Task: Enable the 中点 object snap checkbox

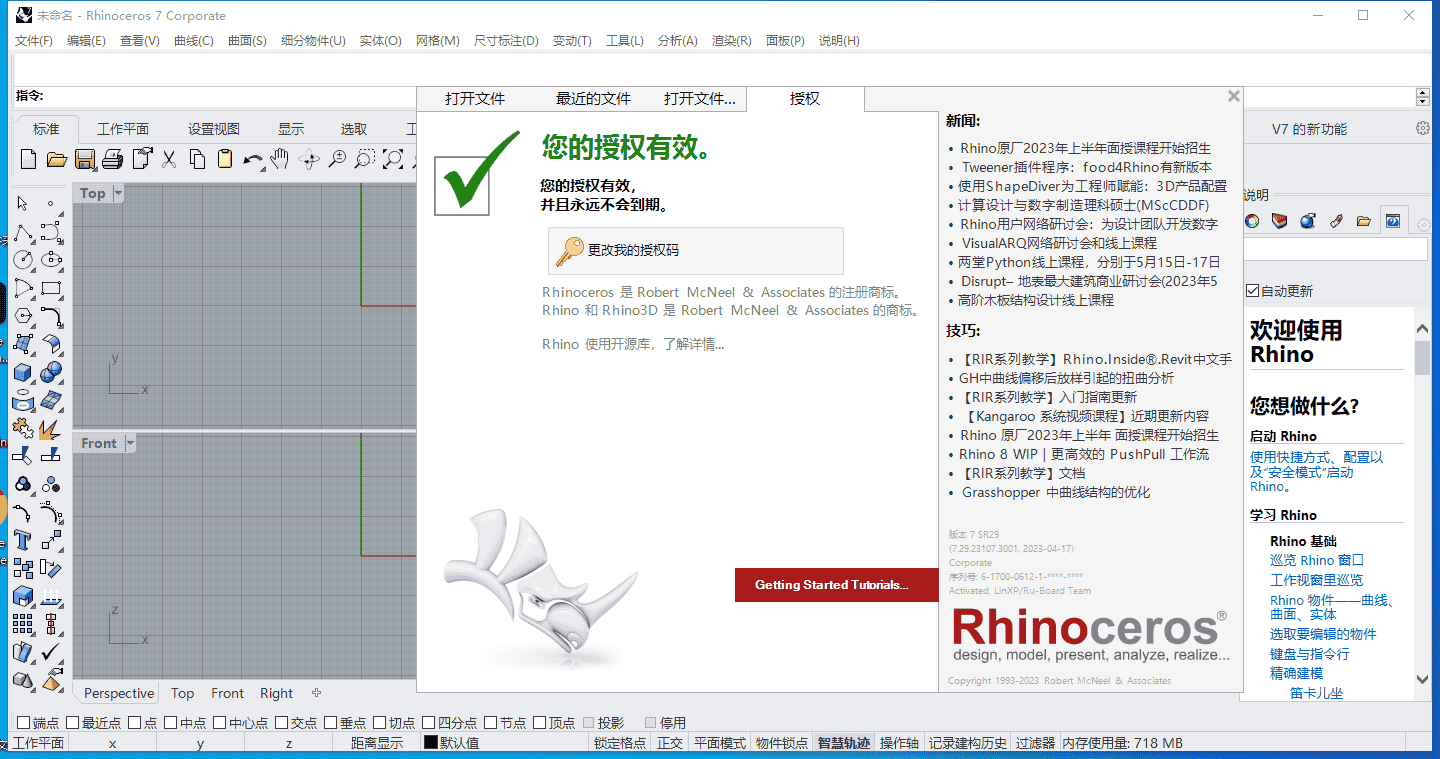Action: pos(172,721)
